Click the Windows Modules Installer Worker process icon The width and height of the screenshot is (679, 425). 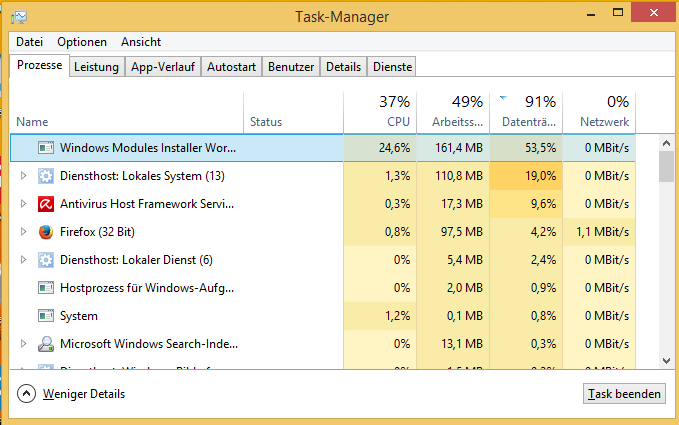coord(45,148)
